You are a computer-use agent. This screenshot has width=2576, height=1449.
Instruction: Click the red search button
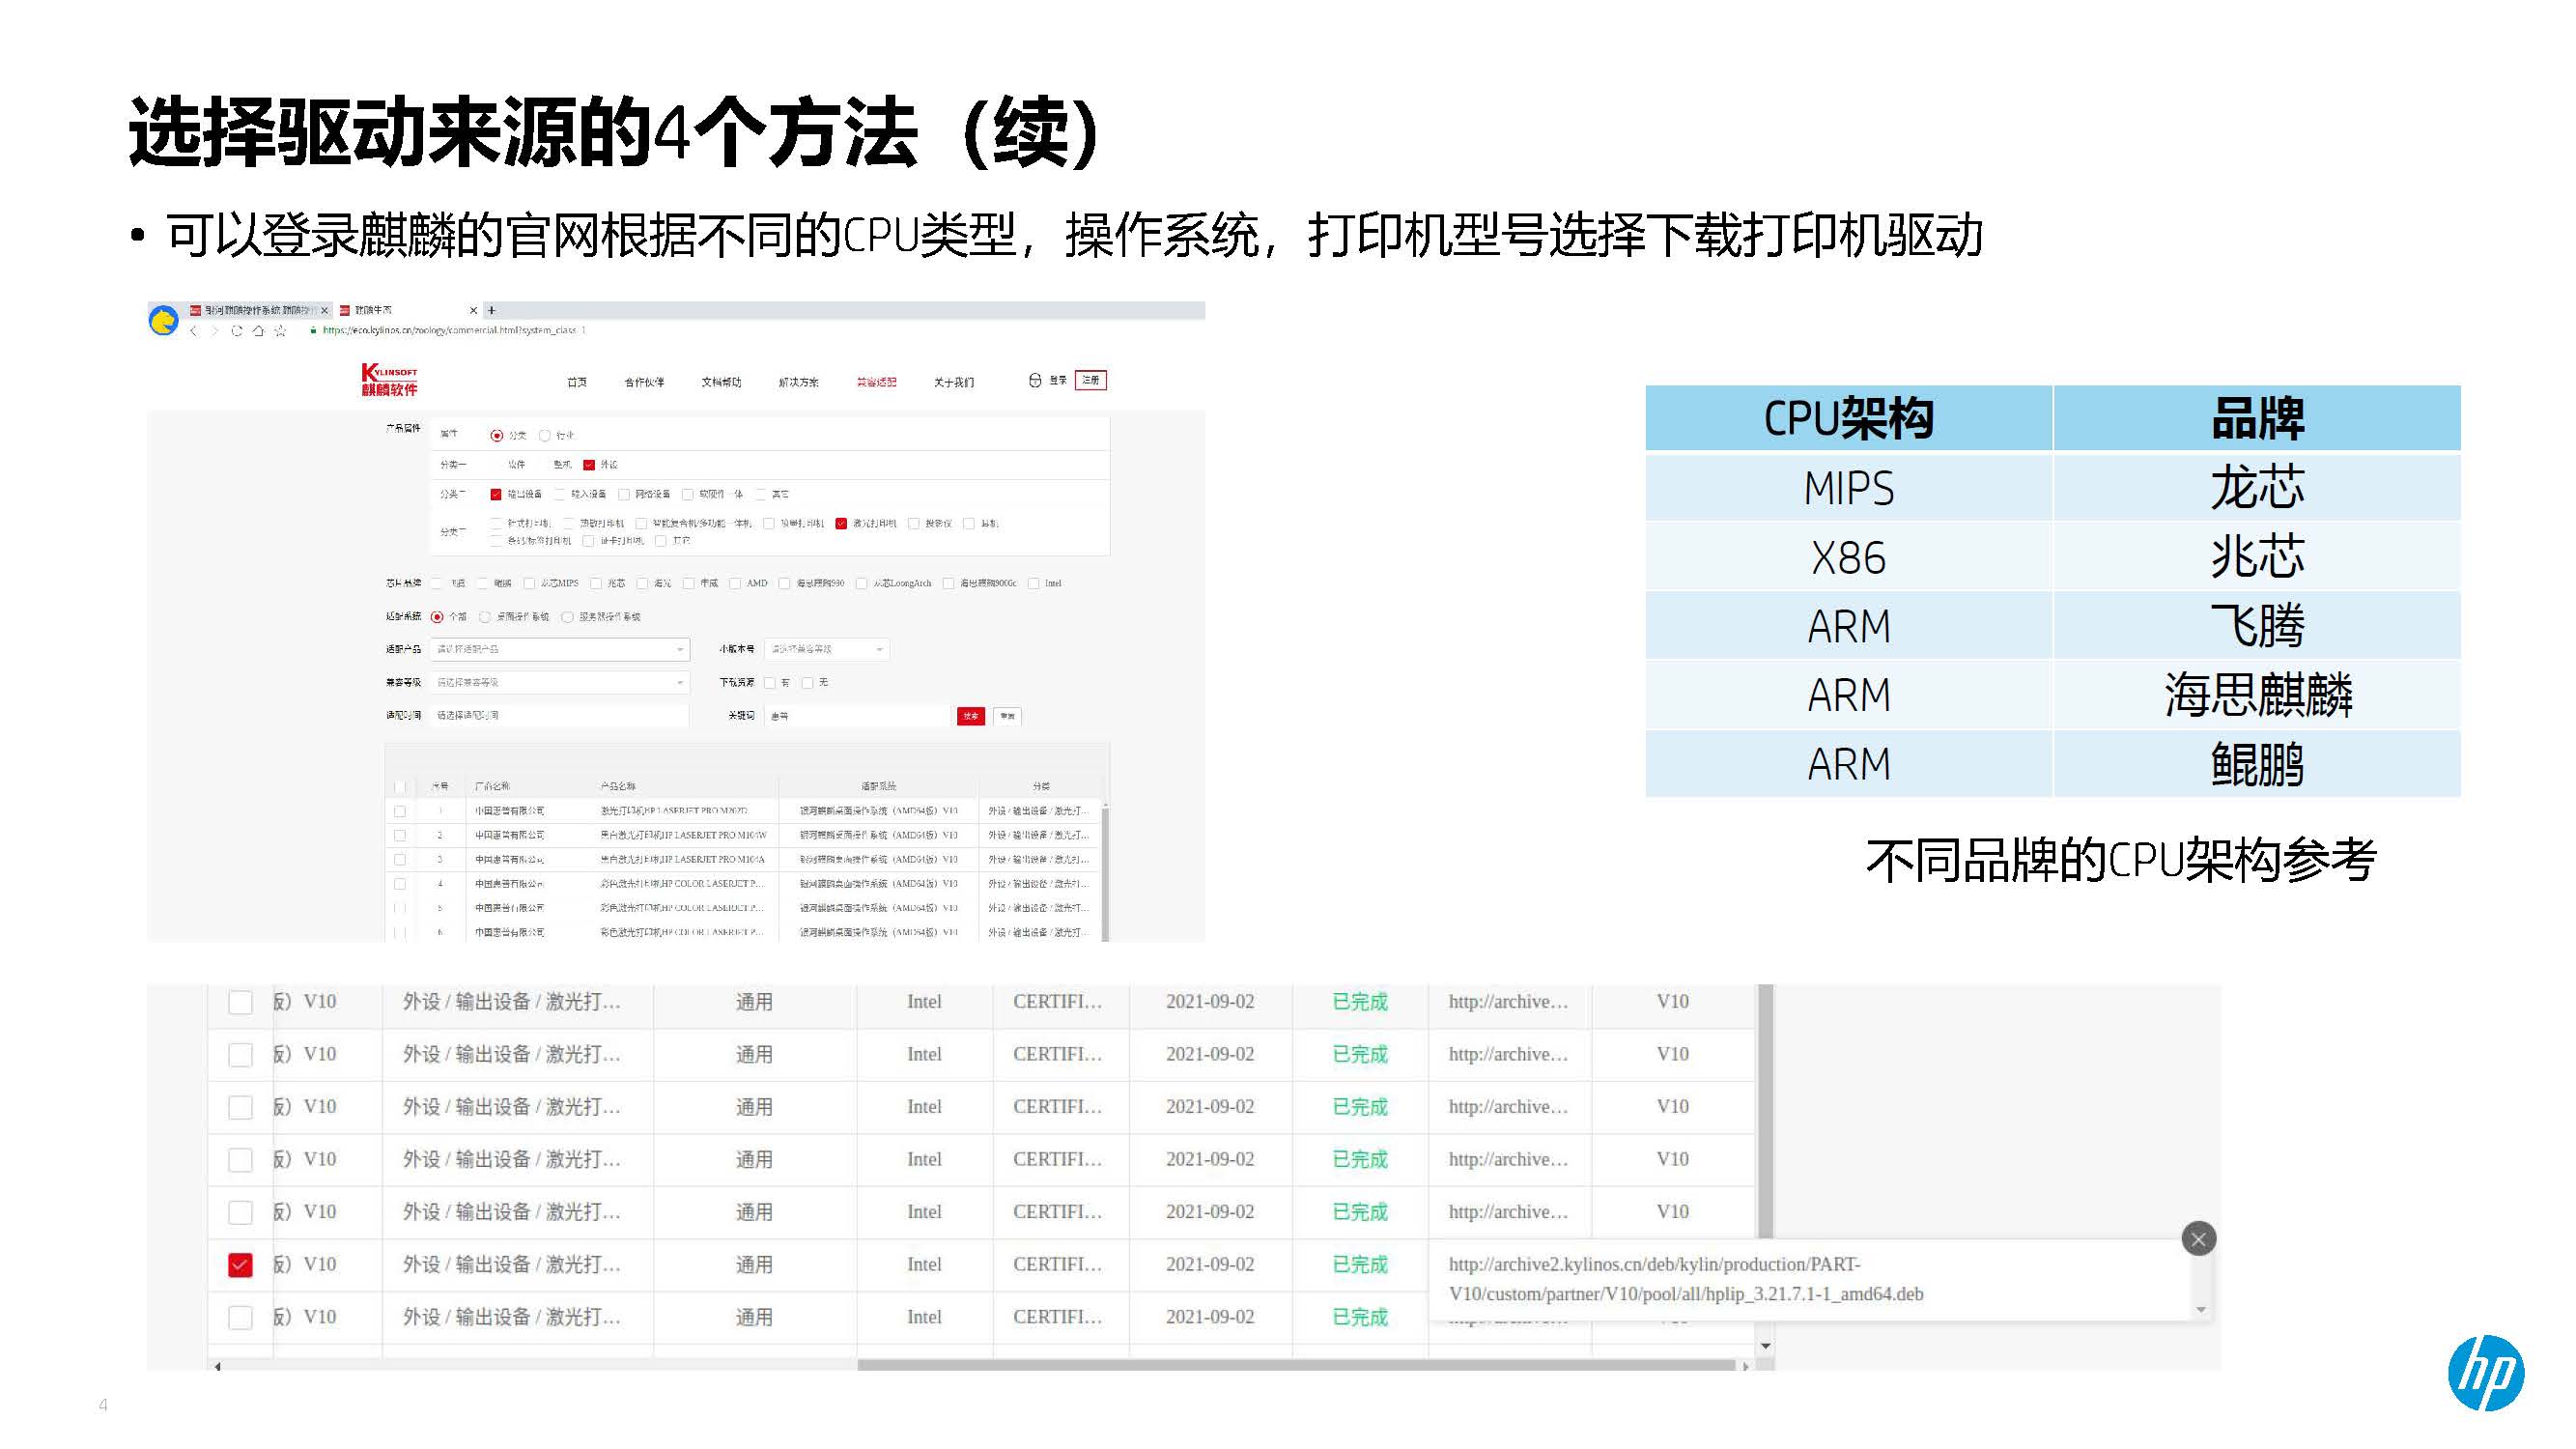[970, 716]
